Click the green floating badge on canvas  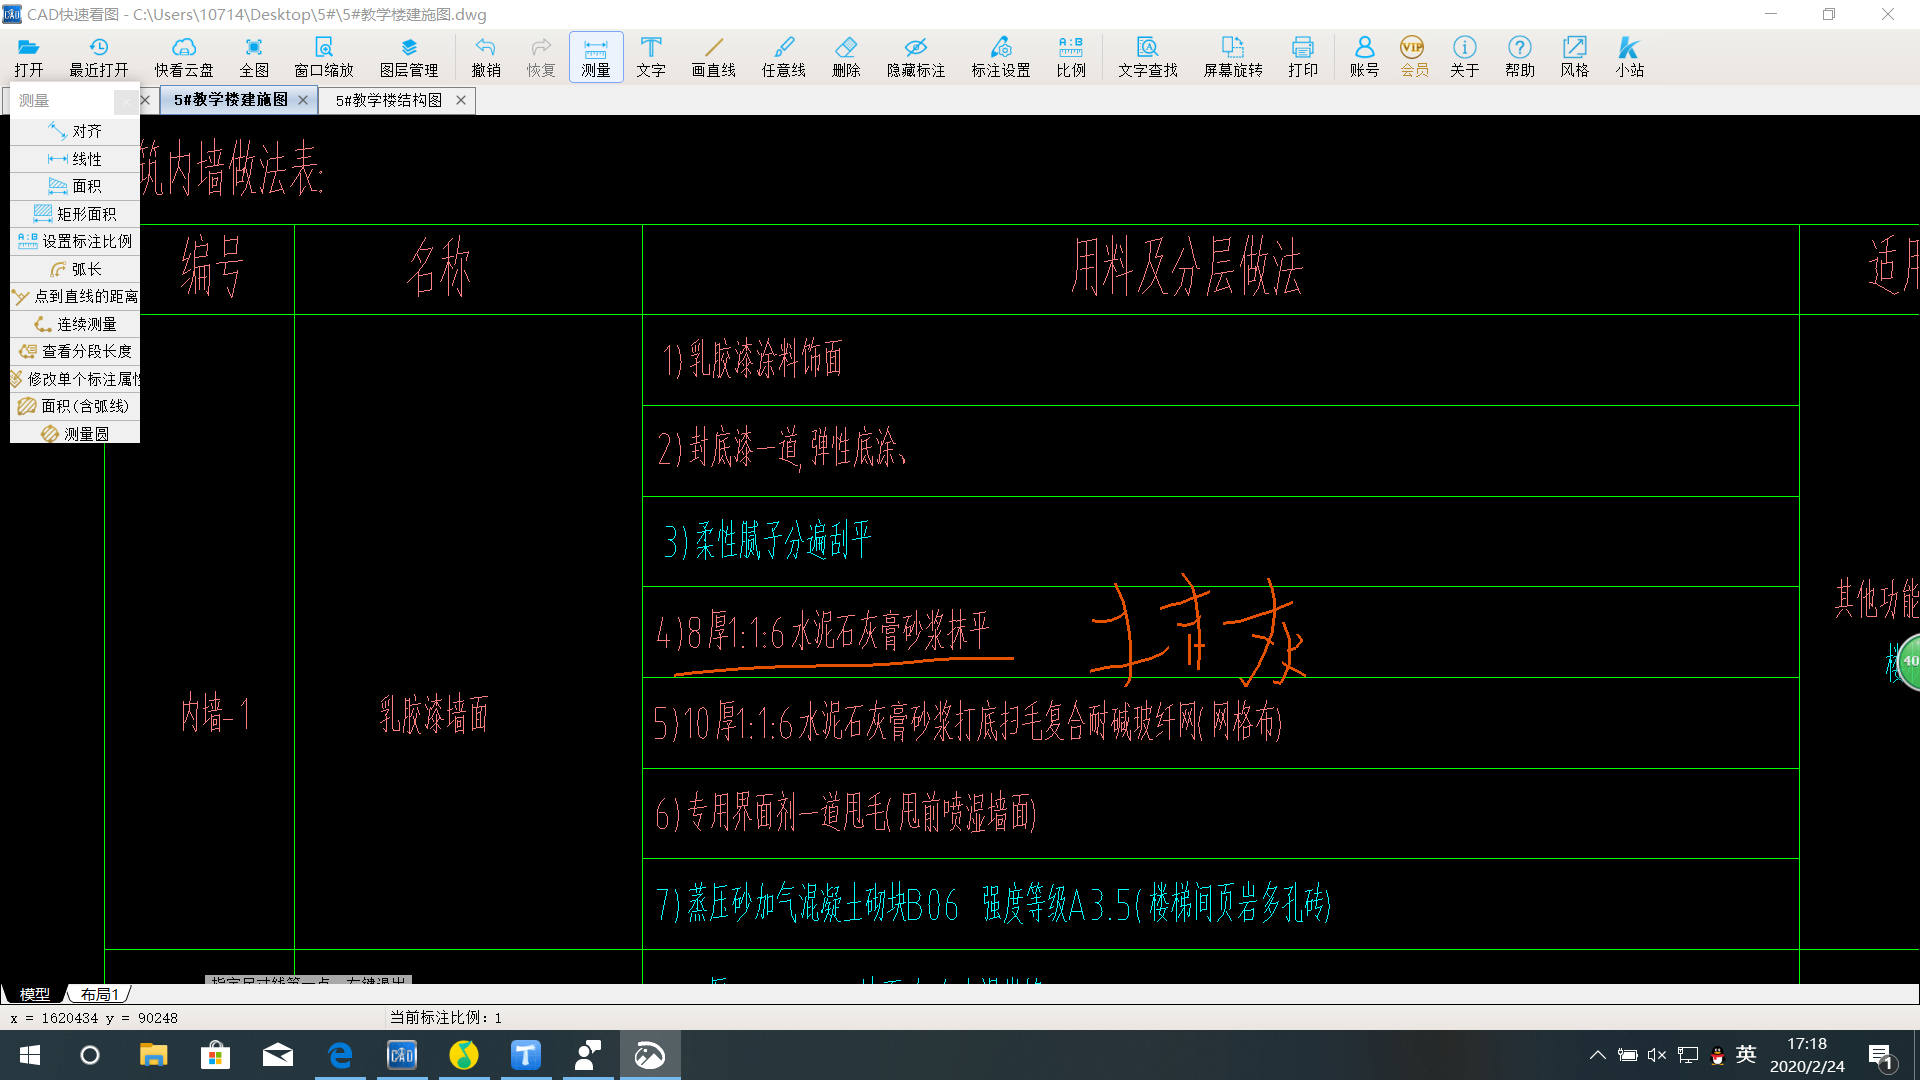click(1908, 661)
